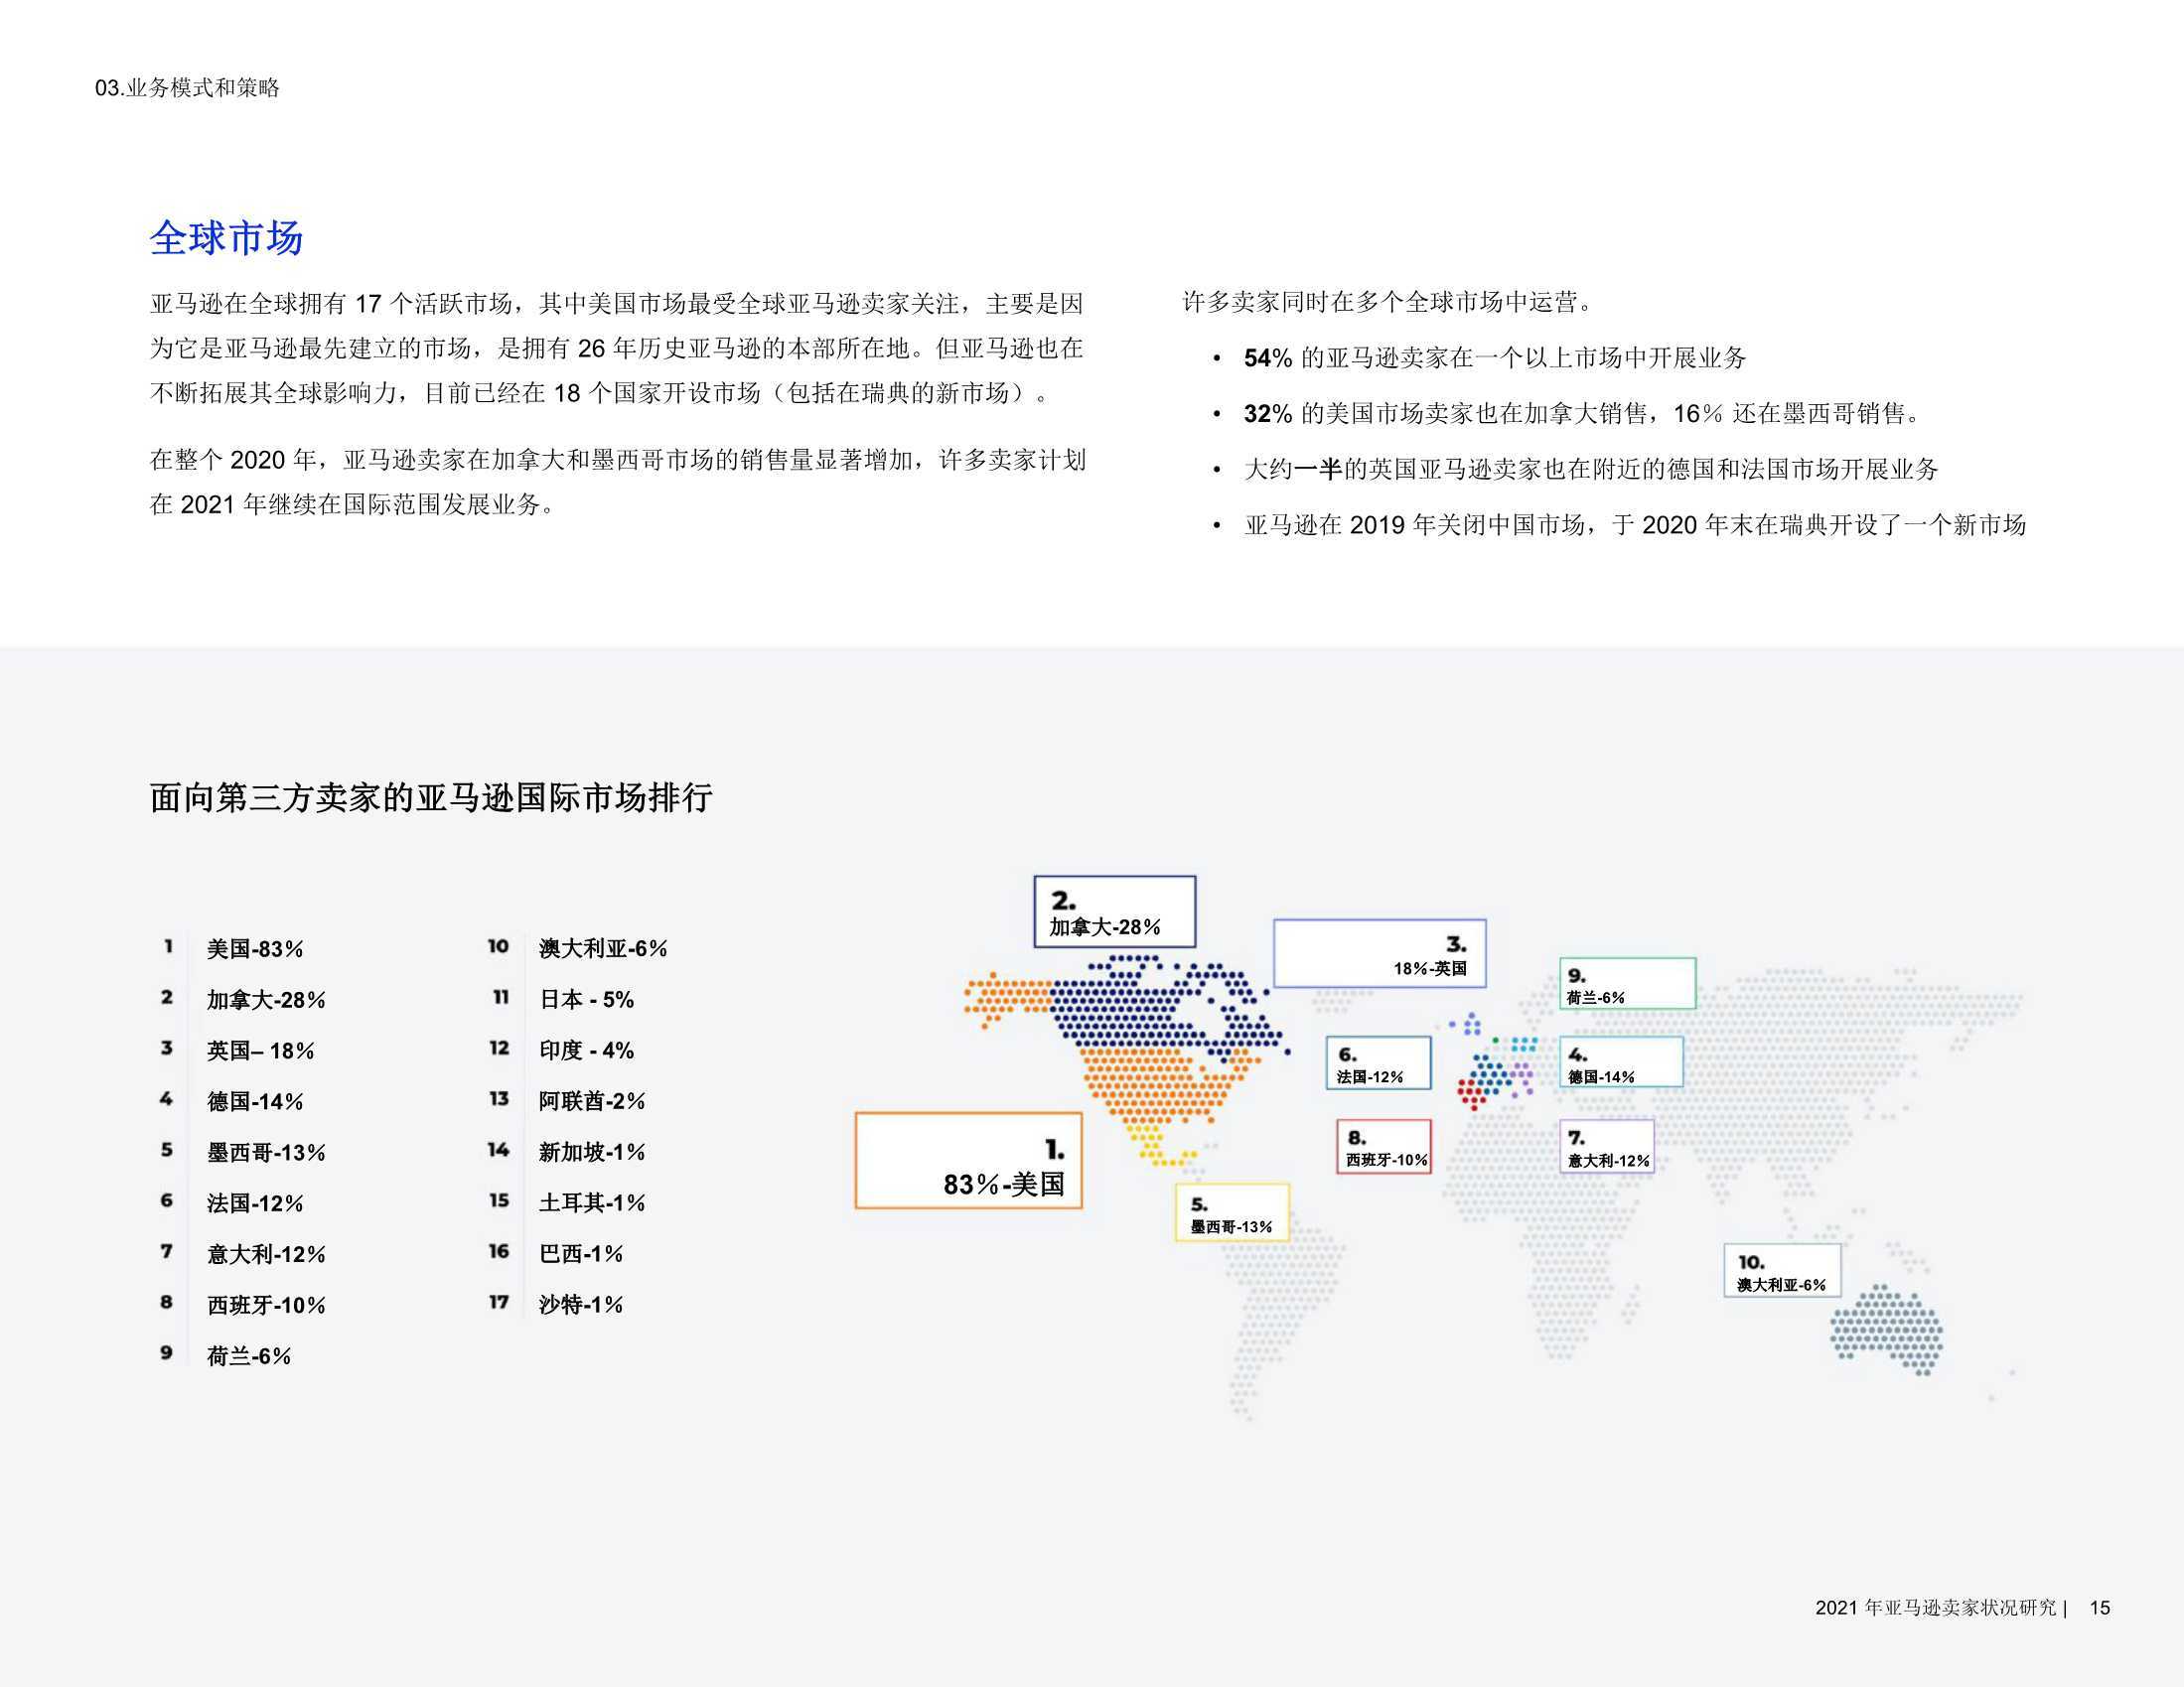Click the map callout 4. 德国-14%

(x=1621, y=1062)
